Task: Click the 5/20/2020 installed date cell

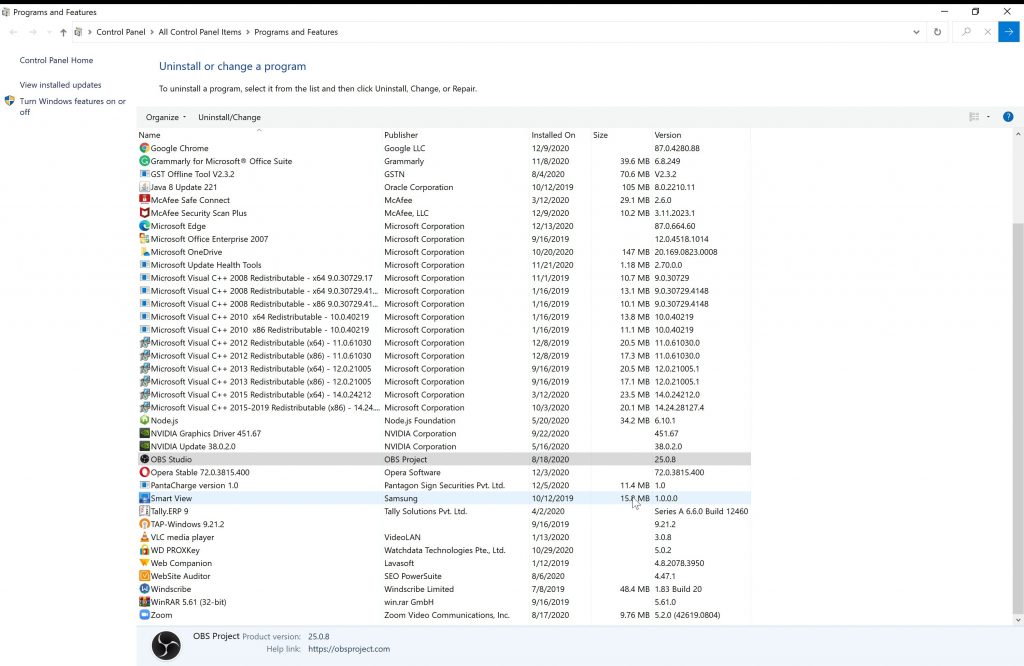Action: pos(551,420)
